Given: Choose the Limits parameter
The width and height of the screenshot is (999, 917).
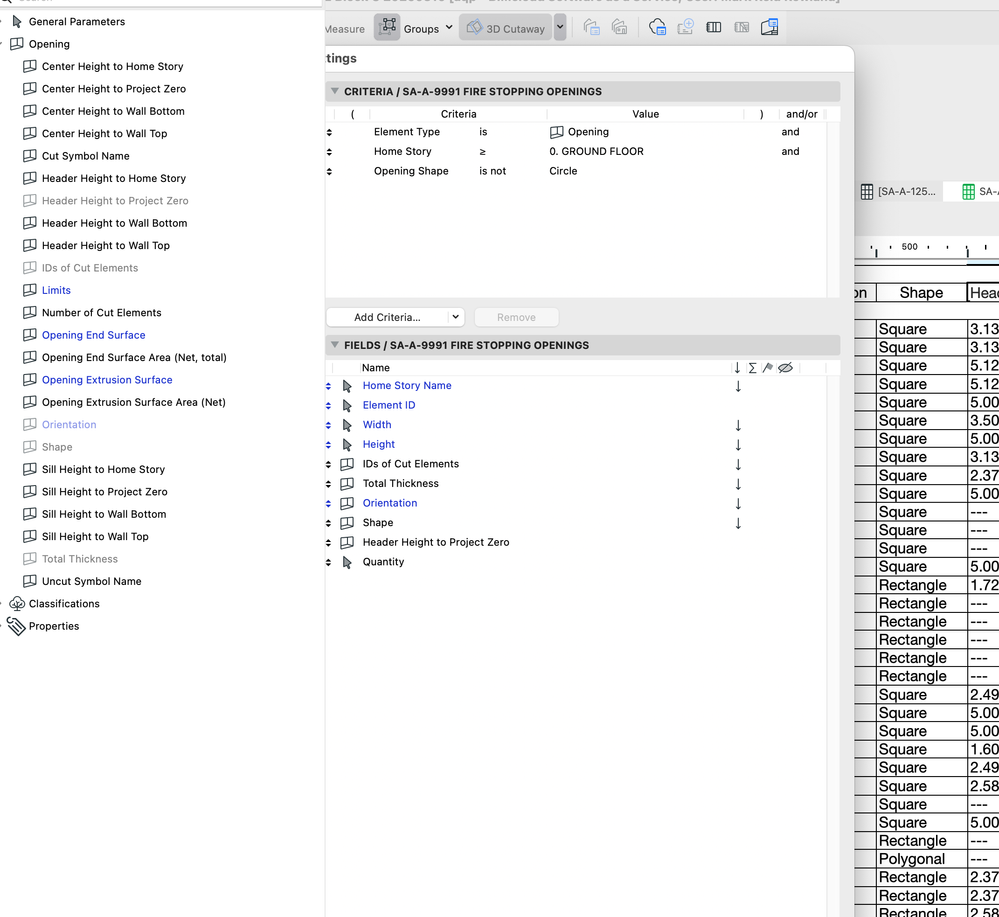Looking at the screenshot, I should pos(56,290).
